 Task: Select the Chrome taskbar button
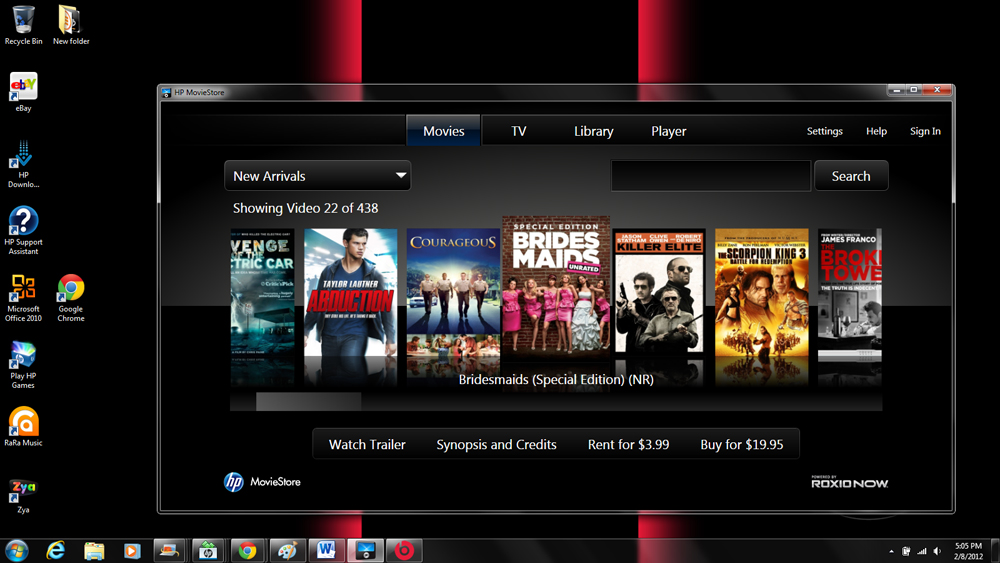coord(247,550)
